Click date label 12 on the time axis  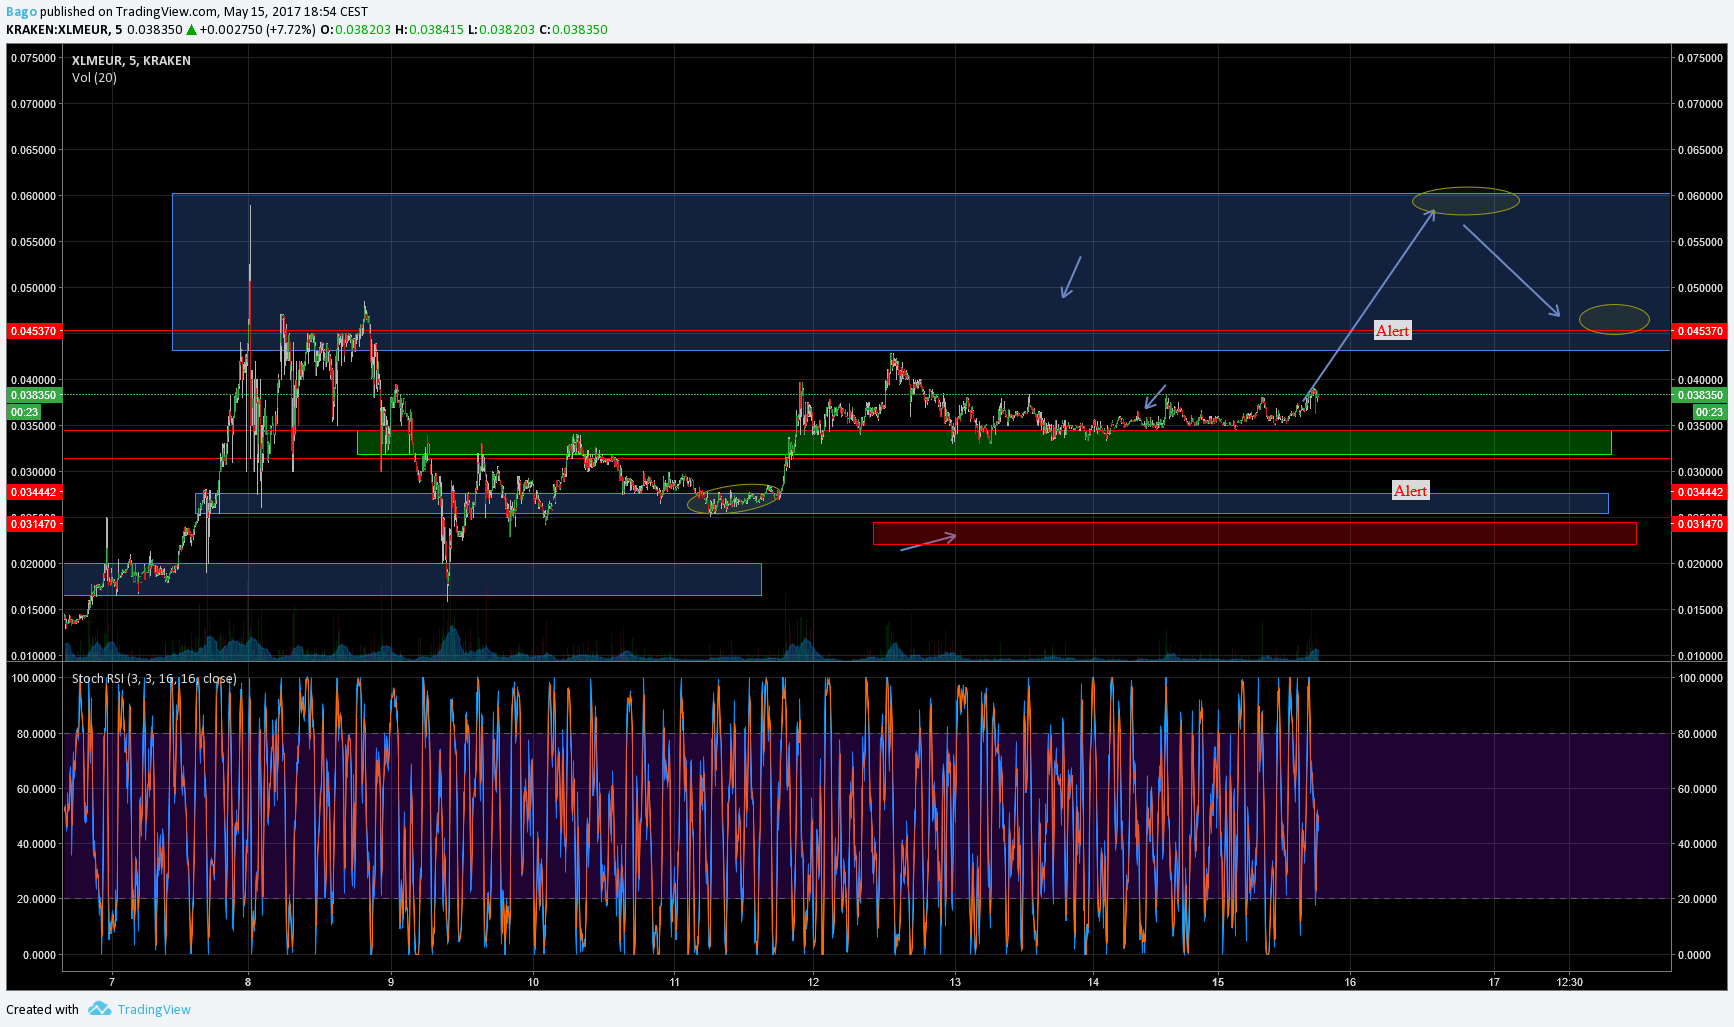coord(814,982)
